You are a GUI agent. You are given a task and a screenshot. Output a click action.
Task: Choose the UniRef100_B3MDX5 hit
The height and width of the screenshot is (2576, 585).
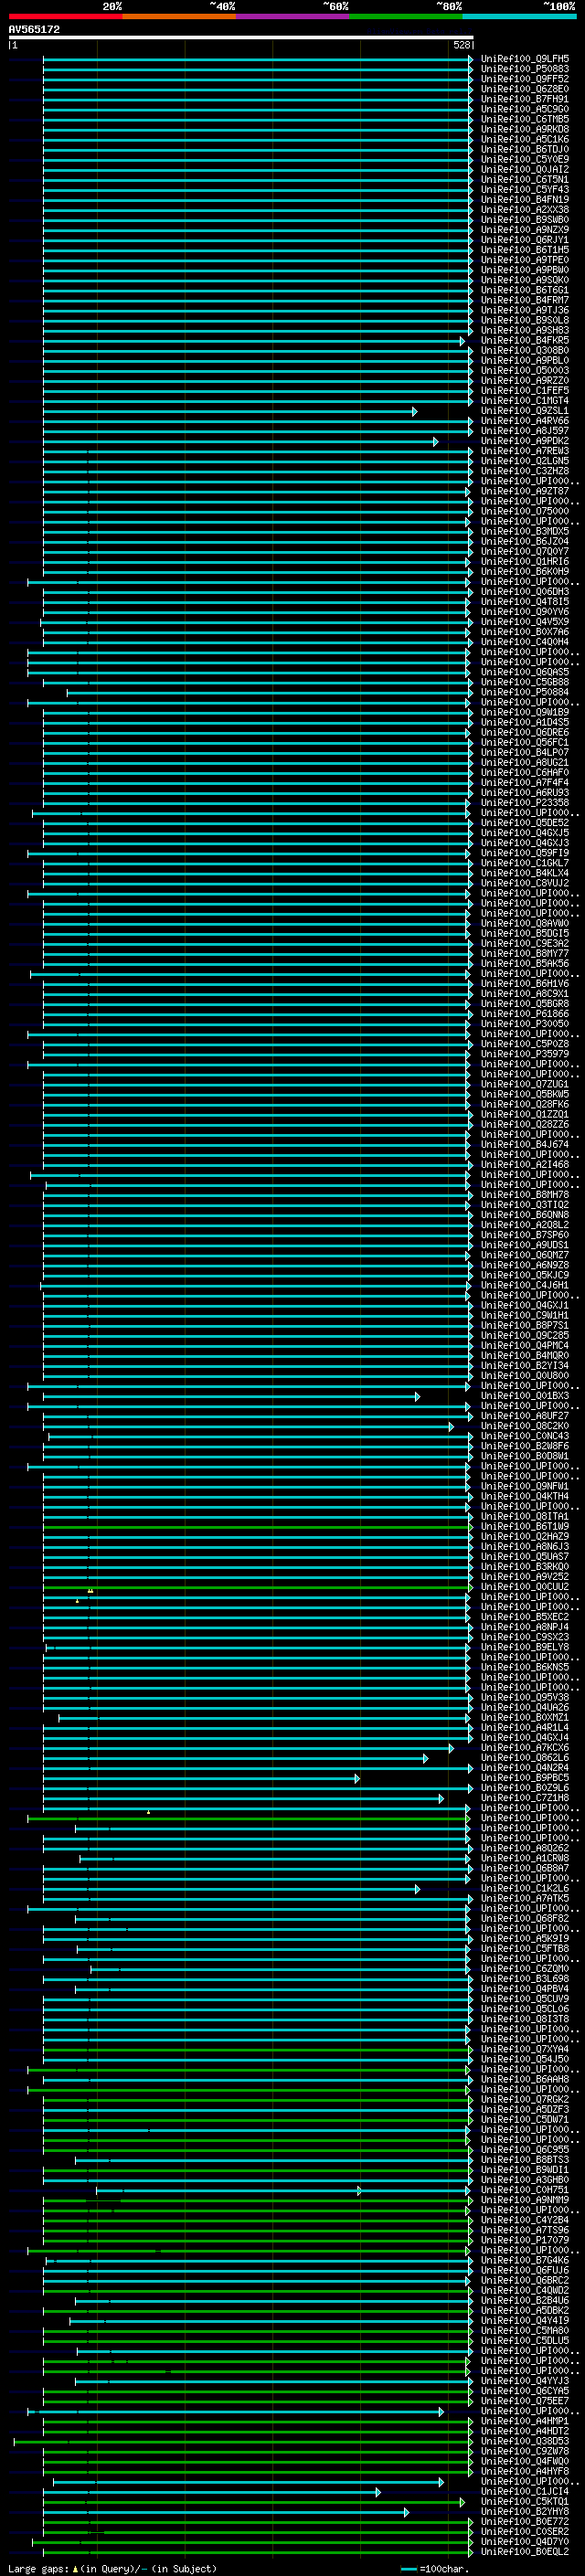pos(525,531)
